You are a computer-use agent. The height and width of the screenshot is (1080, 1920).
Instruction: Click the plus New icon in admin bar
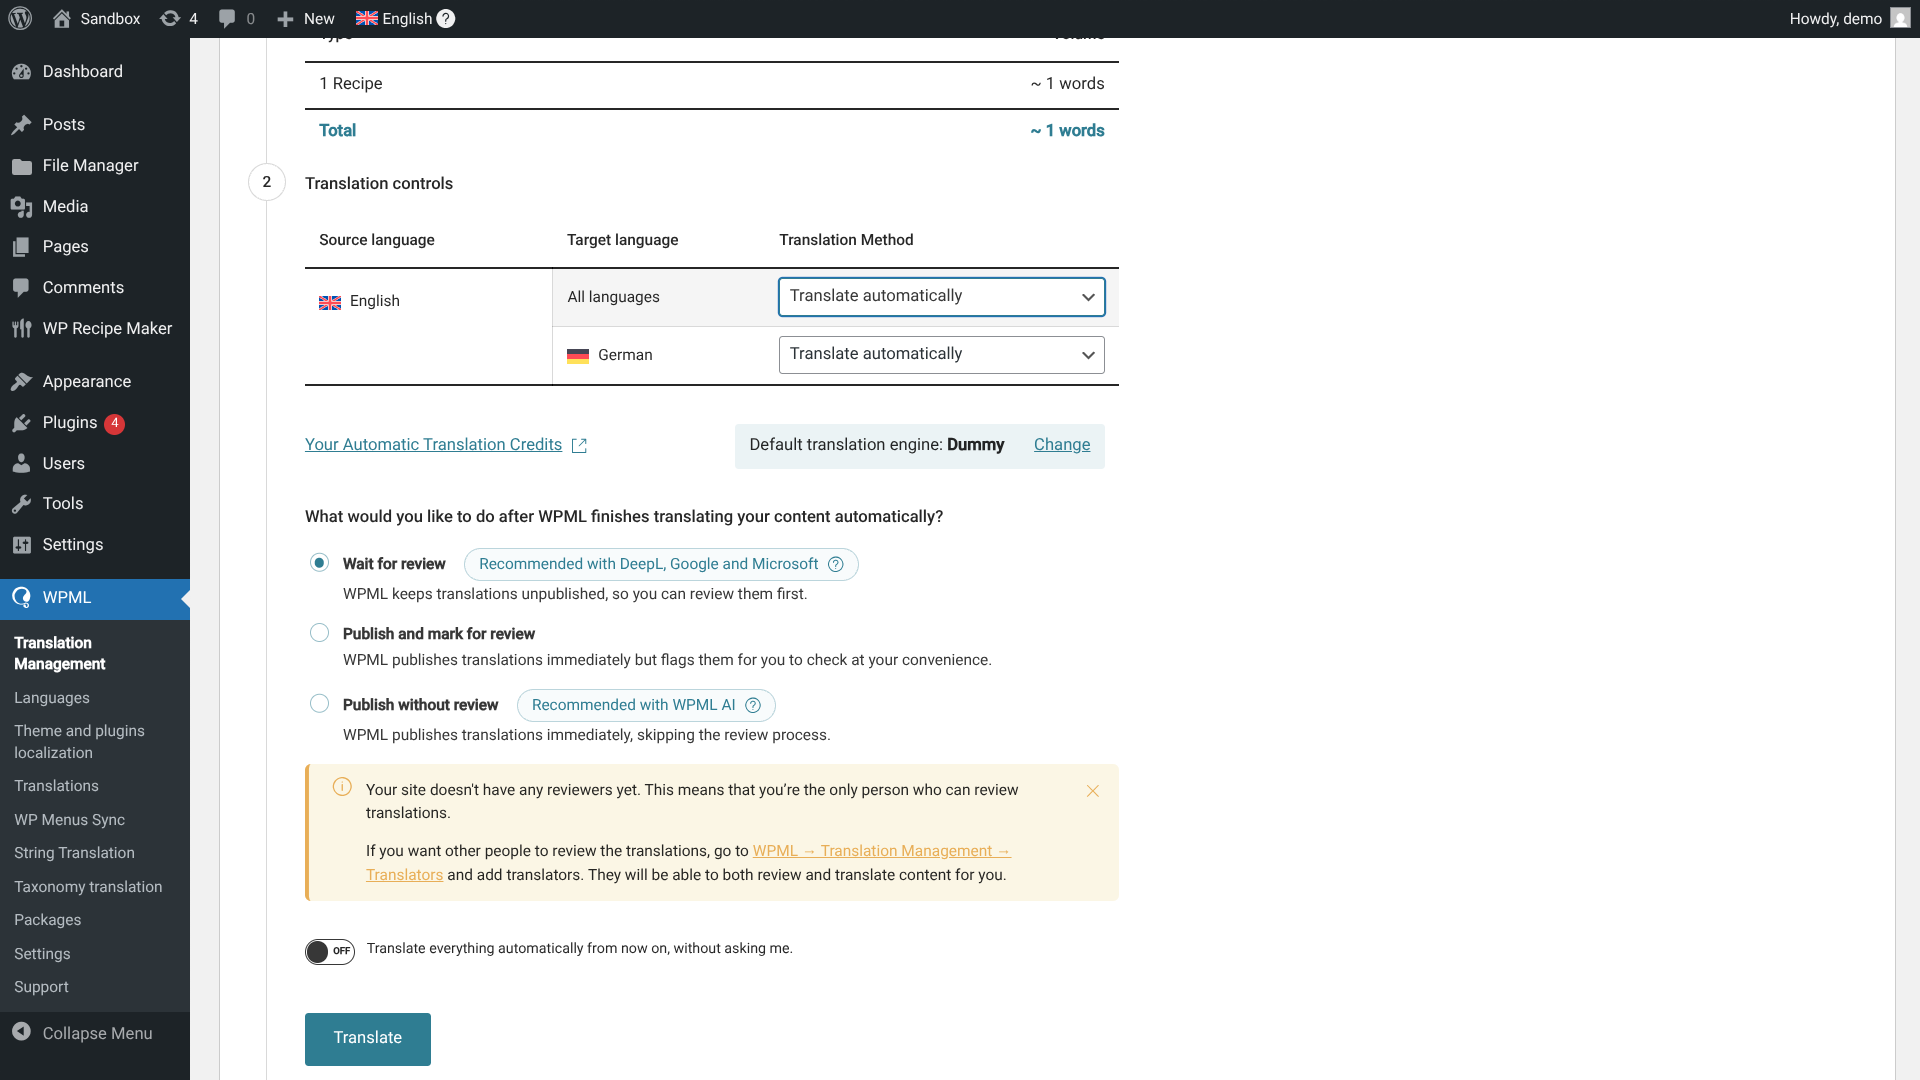285,18
